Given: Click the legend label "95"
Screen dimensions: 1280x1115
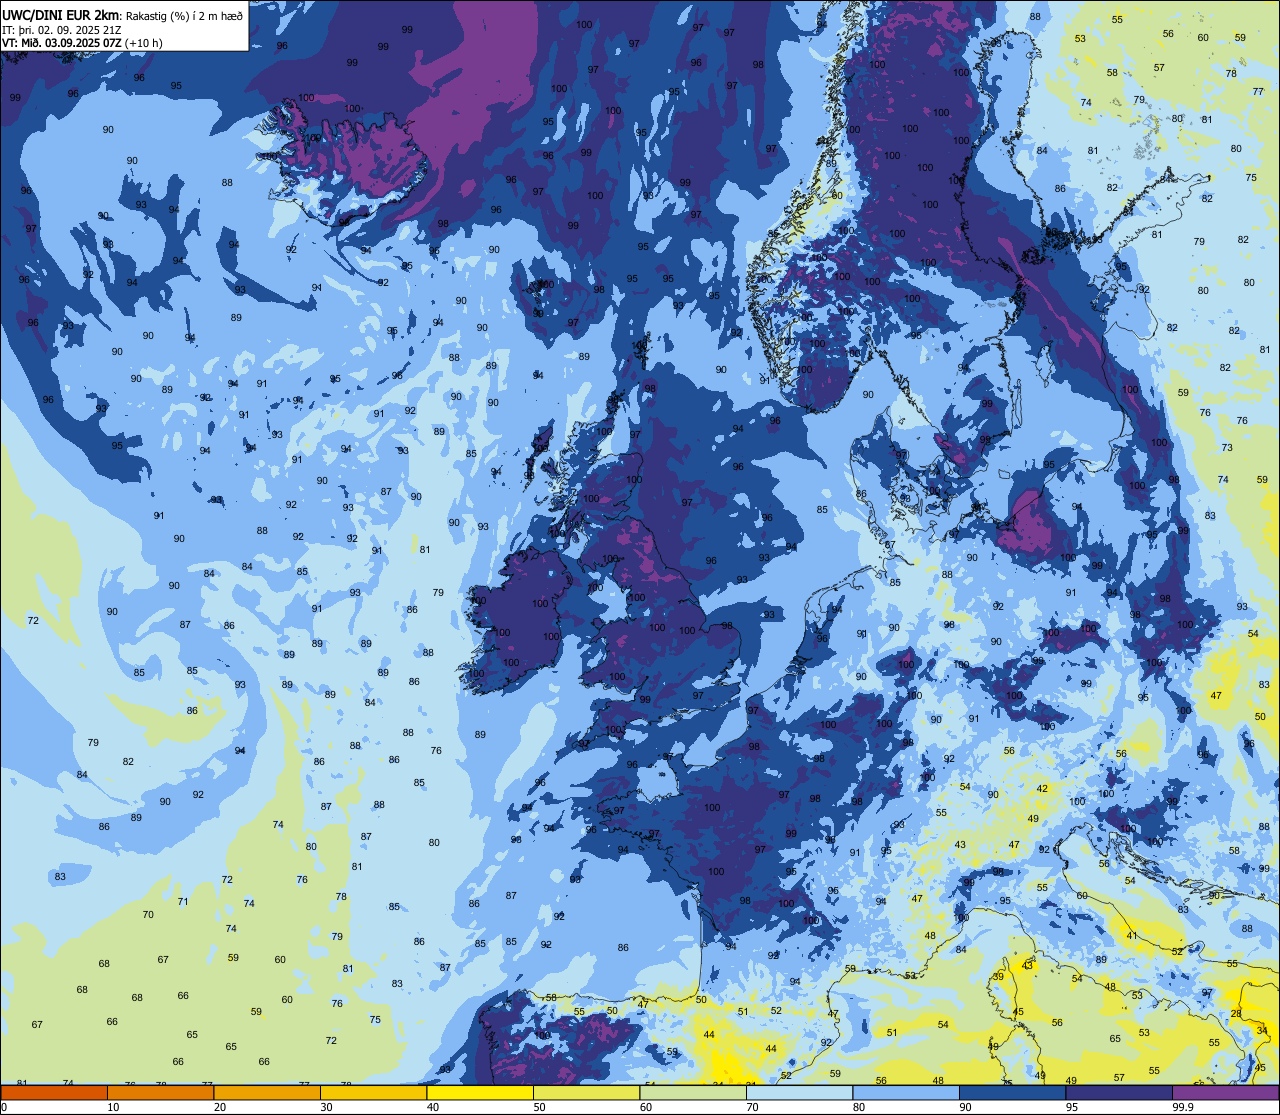Looking at the screenshot, I should coord(1072,1107).
